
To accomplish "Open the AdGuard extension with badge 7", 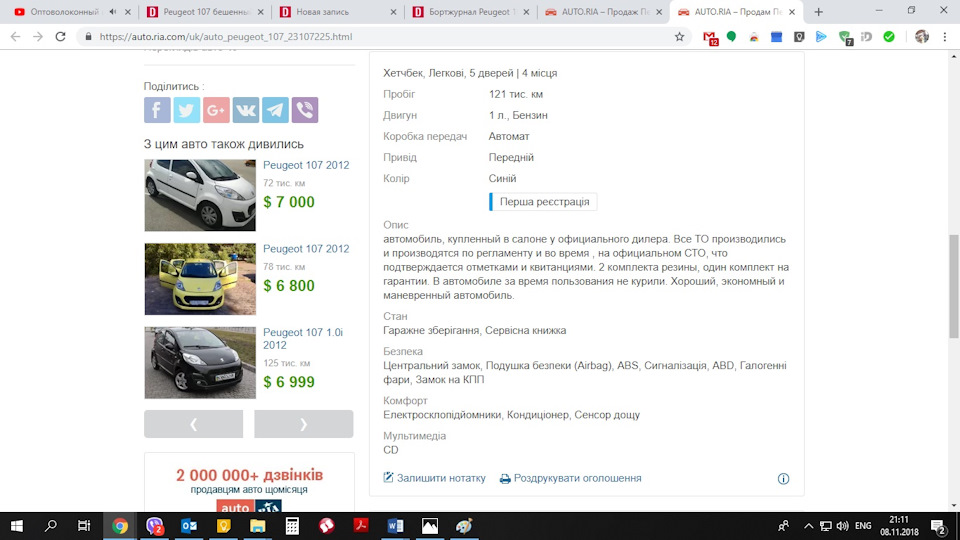I will (845, 37).
